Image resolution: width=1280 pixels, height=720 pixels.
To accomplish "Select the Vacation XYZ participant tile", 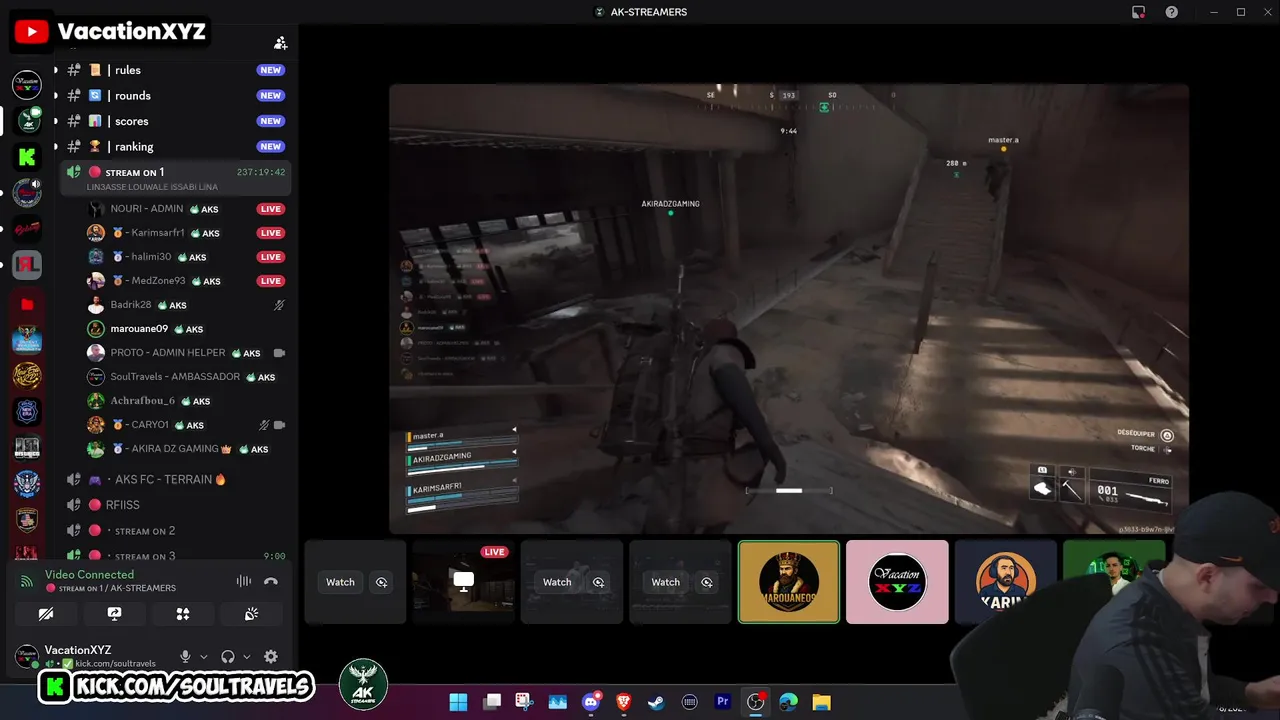I will coord(897,582).
